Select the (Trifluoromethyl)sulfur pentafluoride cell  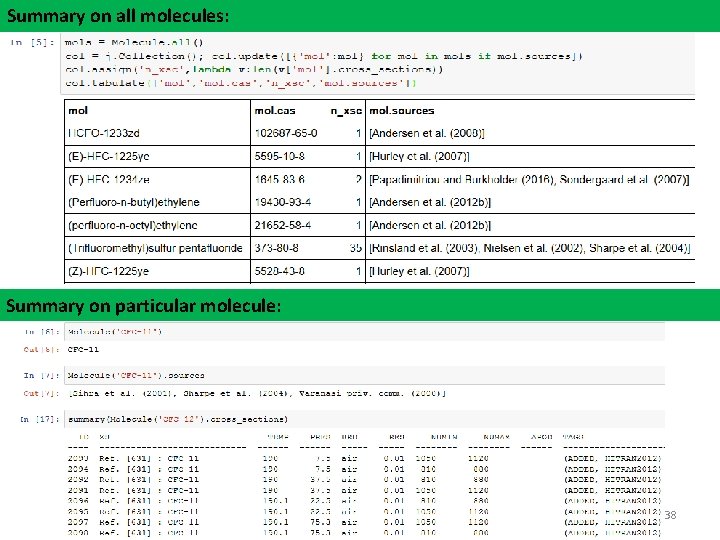click(155, 248)
